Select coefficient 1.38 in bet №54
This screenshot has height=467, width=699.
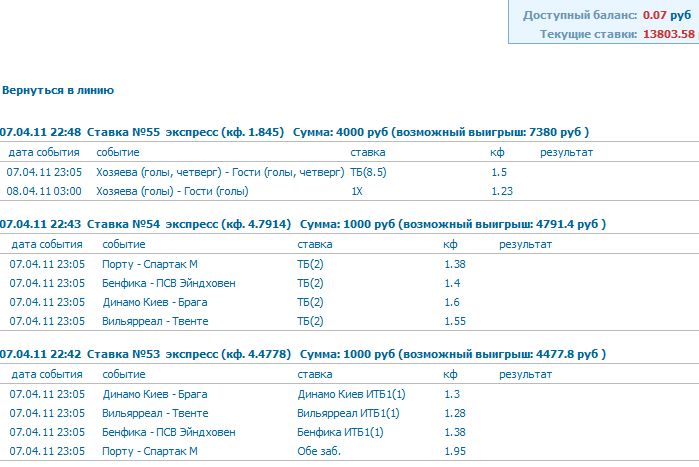click(x=455, y=264)
